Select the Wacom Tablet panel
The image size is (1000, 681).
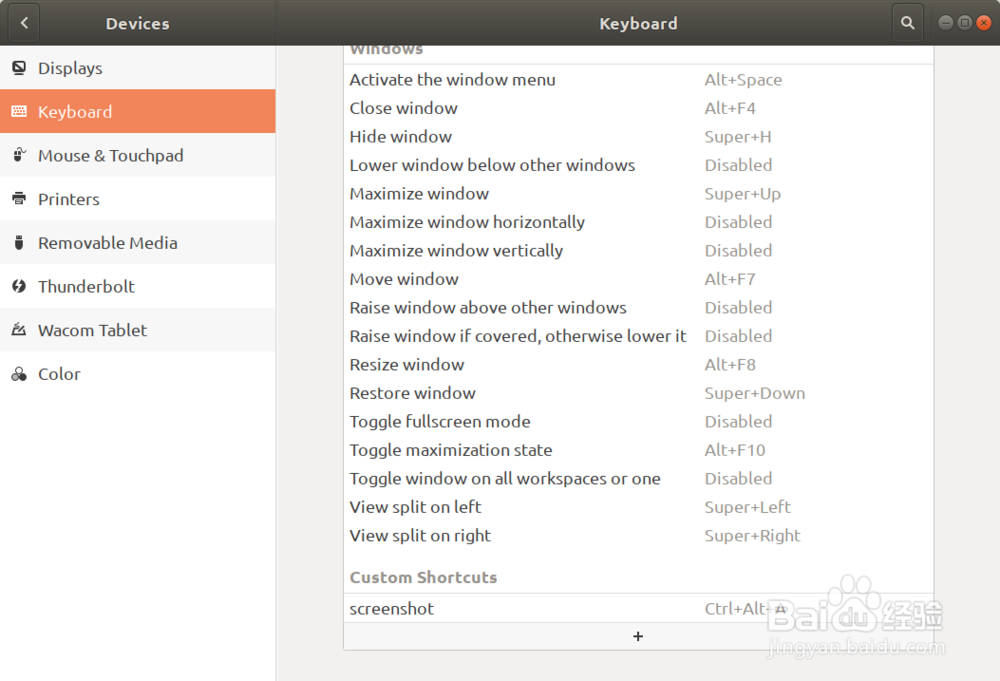pos(138,330)
